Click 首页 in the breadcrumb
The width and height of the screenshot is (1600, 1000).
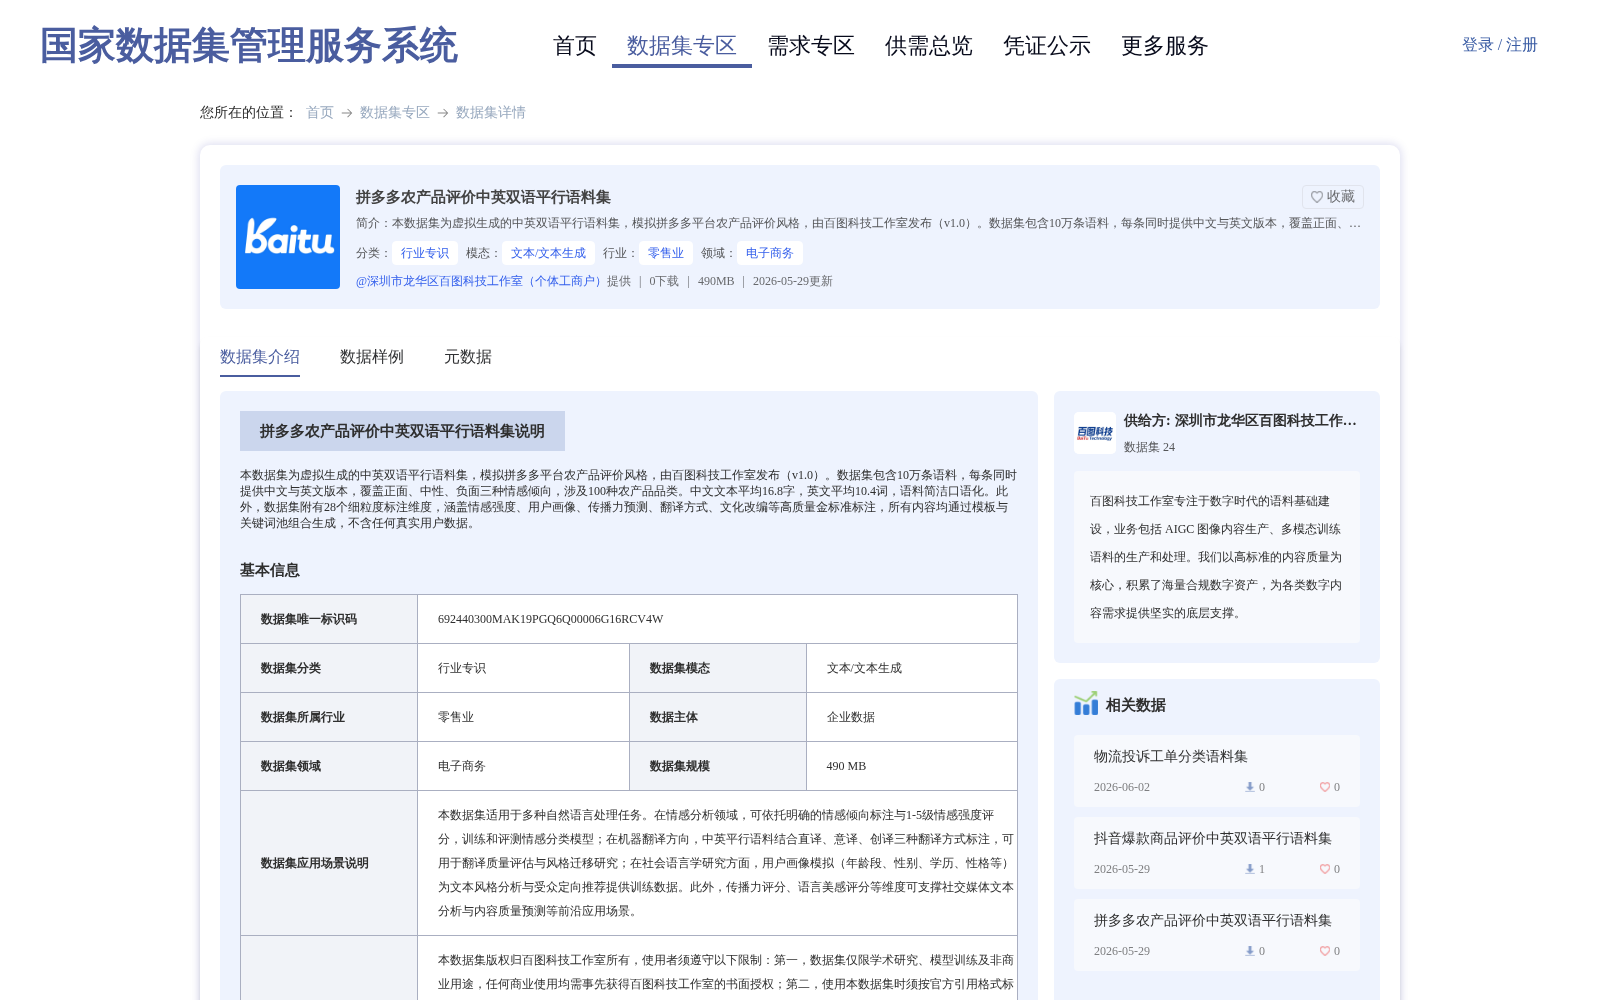(x=320, y=113)
